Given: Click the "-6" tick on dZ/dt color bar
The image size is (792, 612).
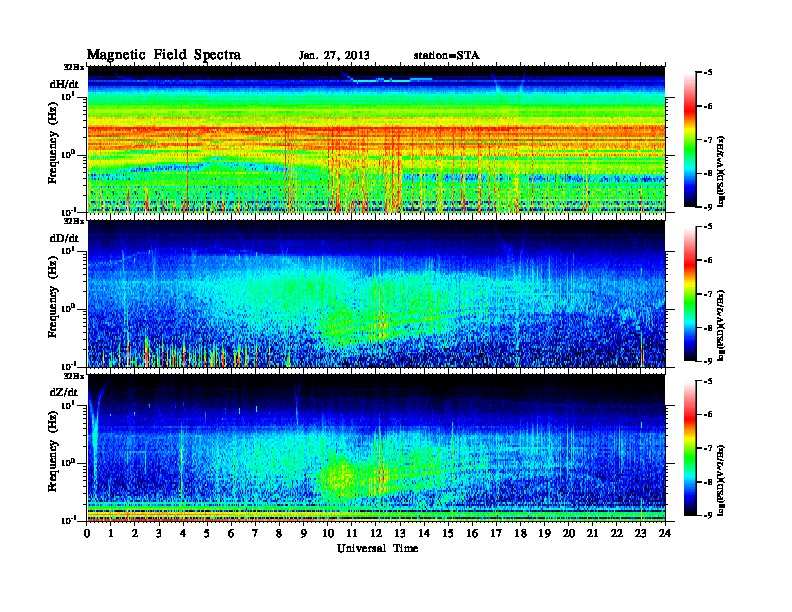Looking at the screenshot, I should [x=708, y=414].
